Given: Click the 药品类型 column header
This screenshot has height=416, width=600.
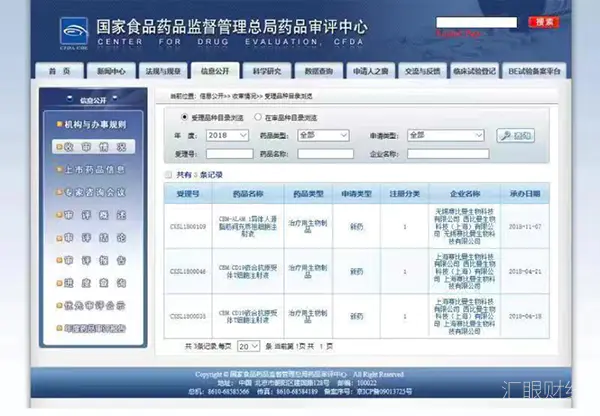Looking at the screenshot, I should pos(308,194).
